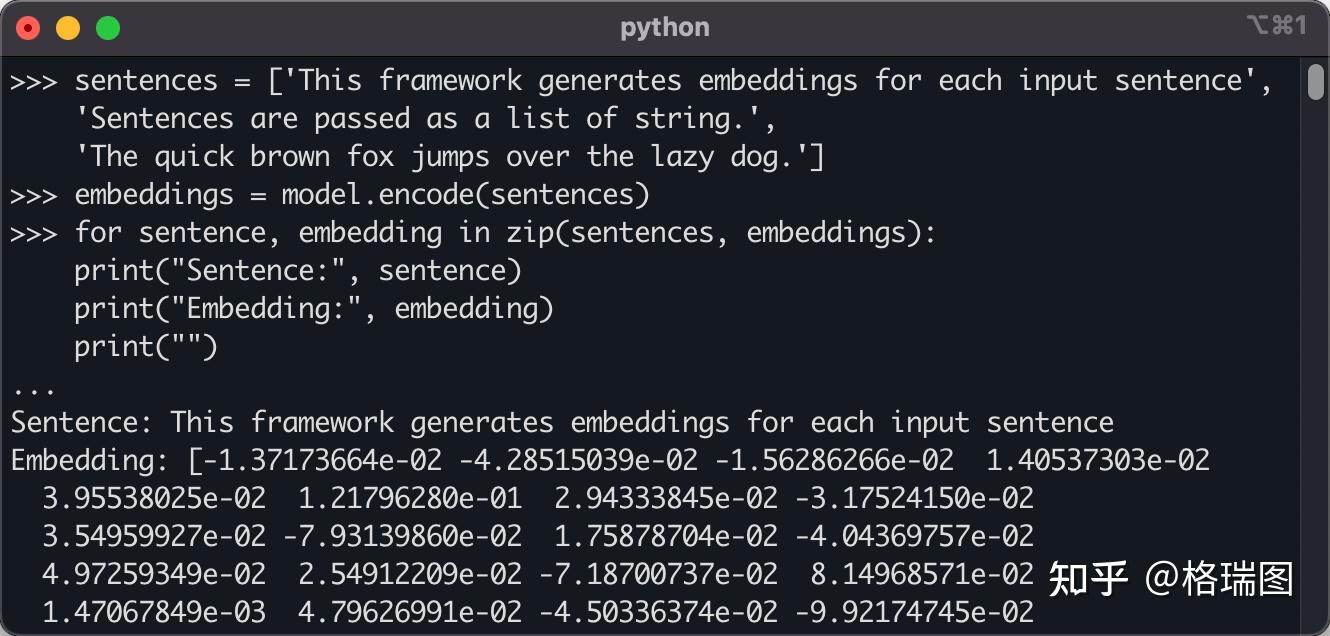This screenshot has width=1330, height=636.
Task: Click the ⌥⌘1 window shortcut indicator
Action: tap(1276, 26)
